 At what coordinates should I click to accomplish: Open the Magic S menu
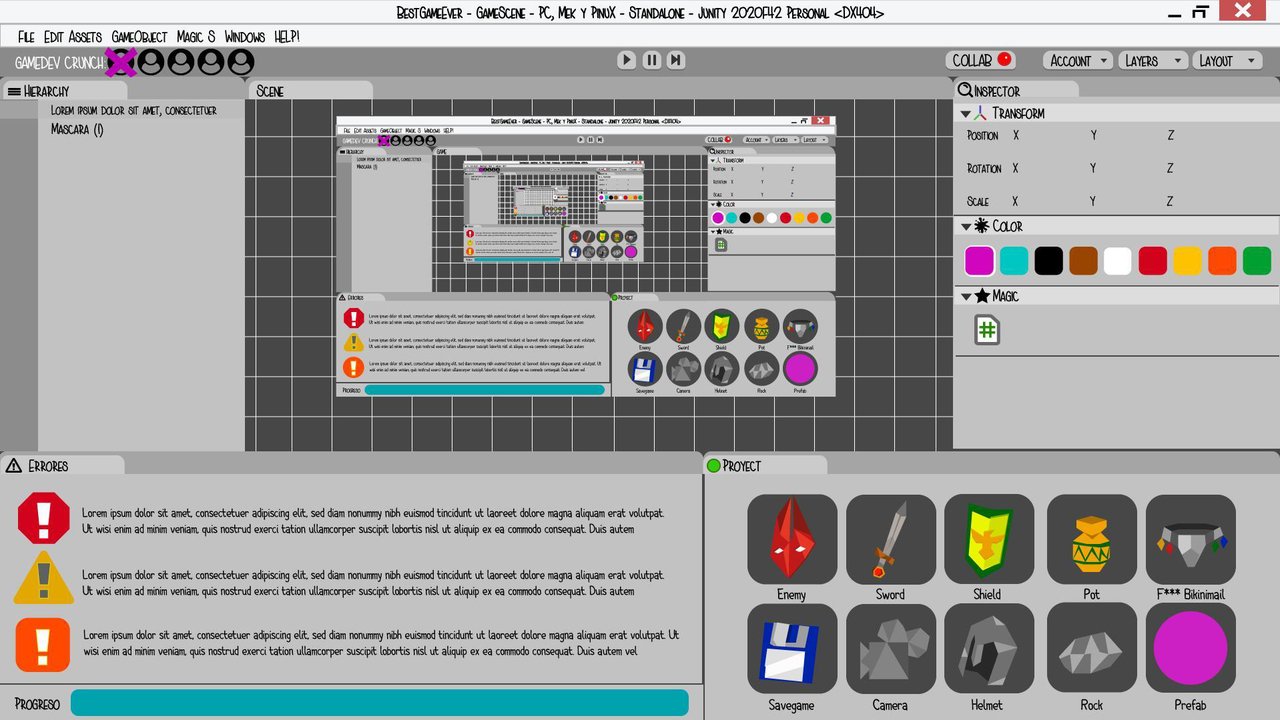click(196, 37)
